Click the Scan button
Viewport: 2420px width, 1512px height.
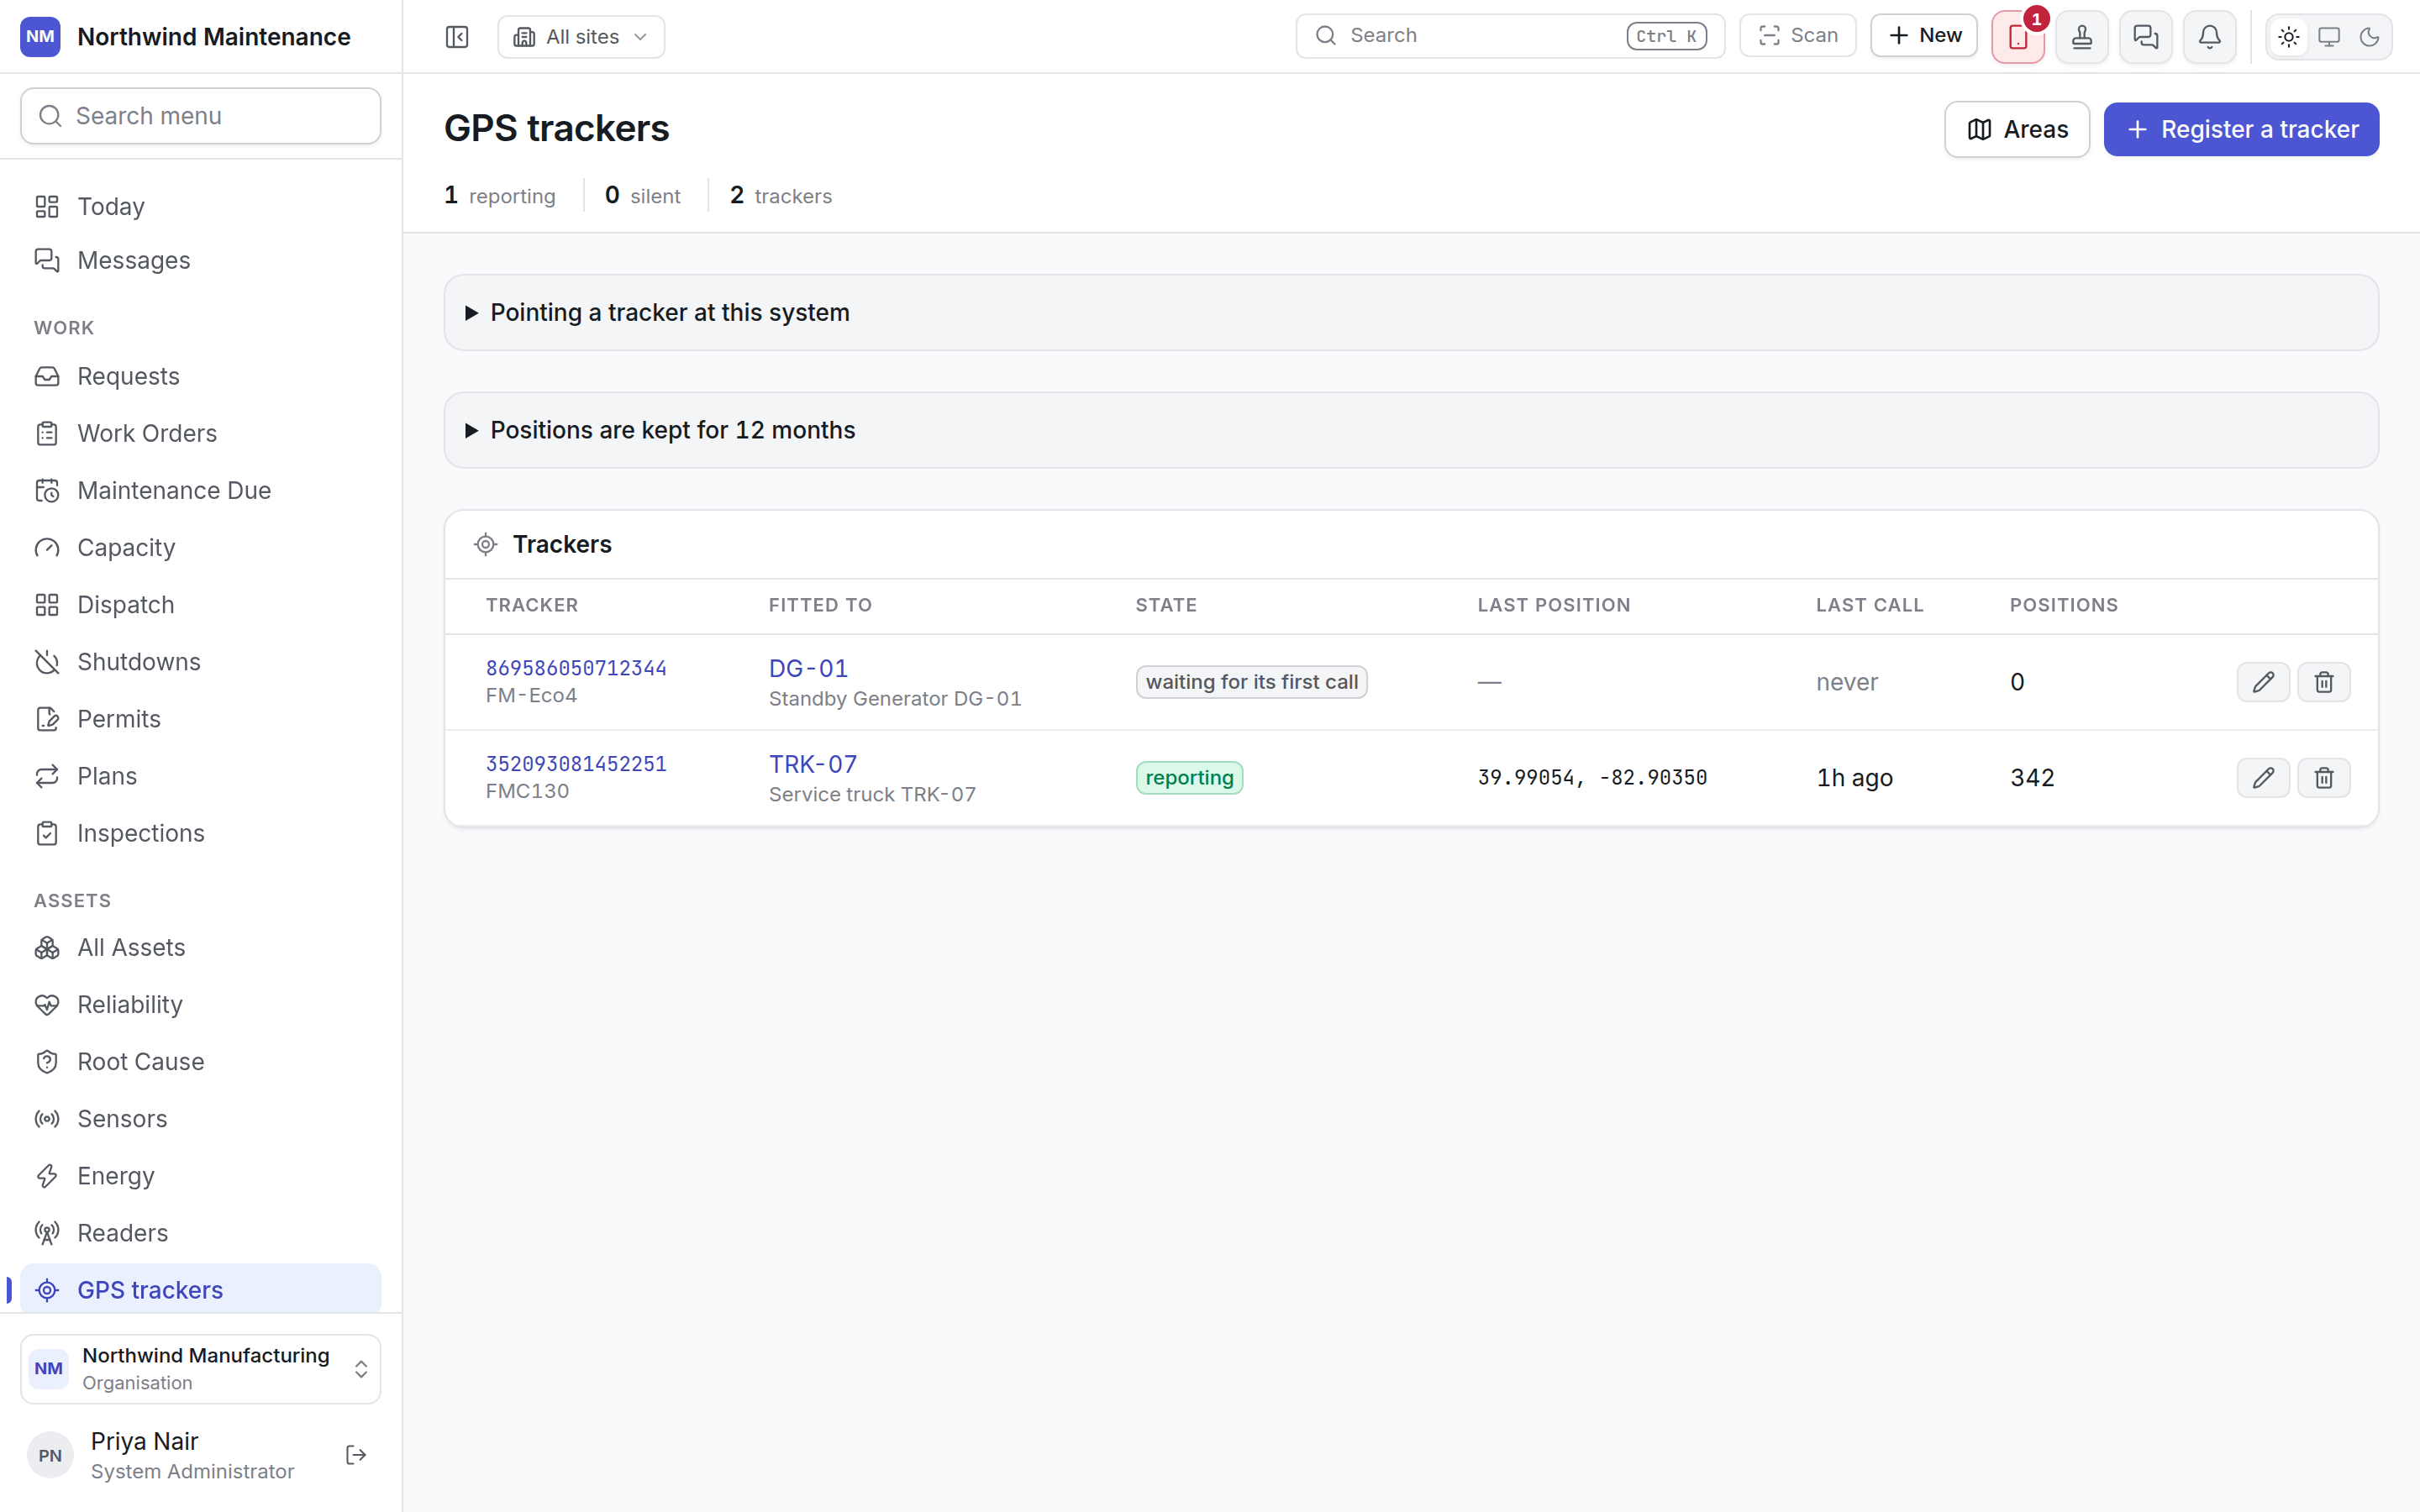[1798, 36]
